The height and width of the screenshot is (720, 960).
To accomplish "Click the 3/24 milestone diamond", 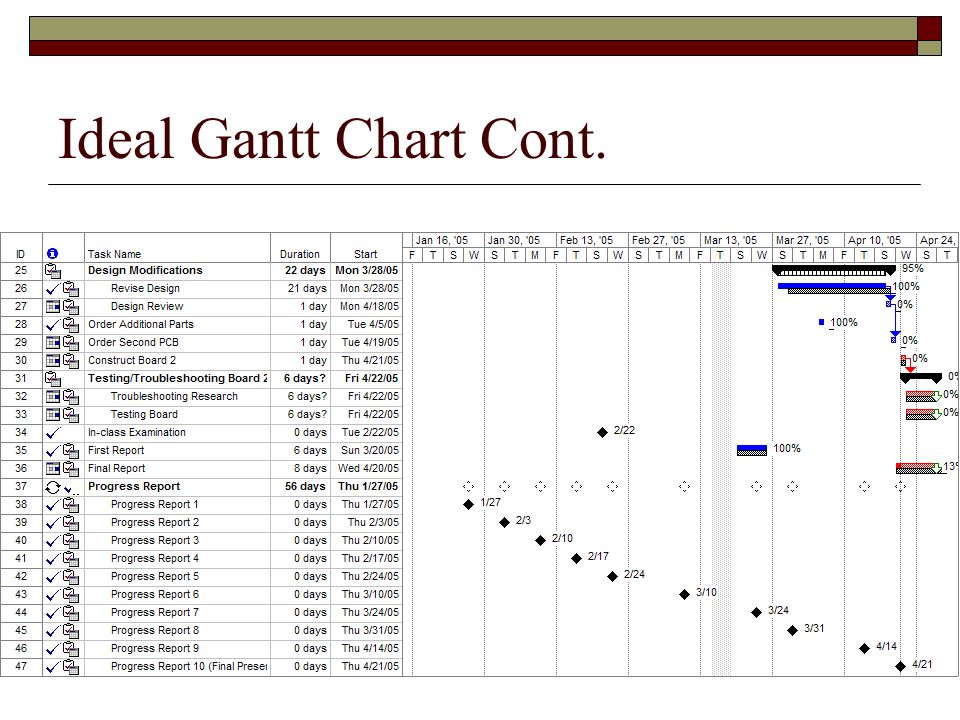I will 757,612.
